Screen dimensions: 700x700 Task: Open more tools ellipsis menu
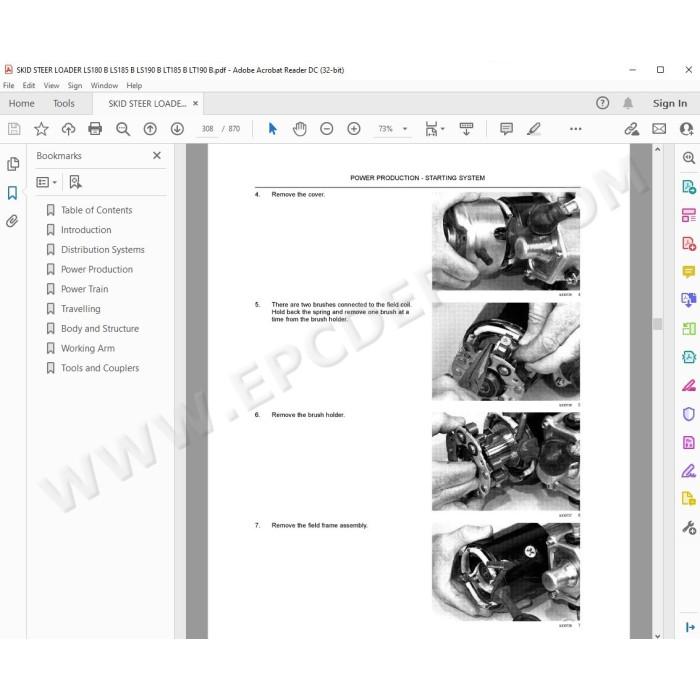coord(575,129)
